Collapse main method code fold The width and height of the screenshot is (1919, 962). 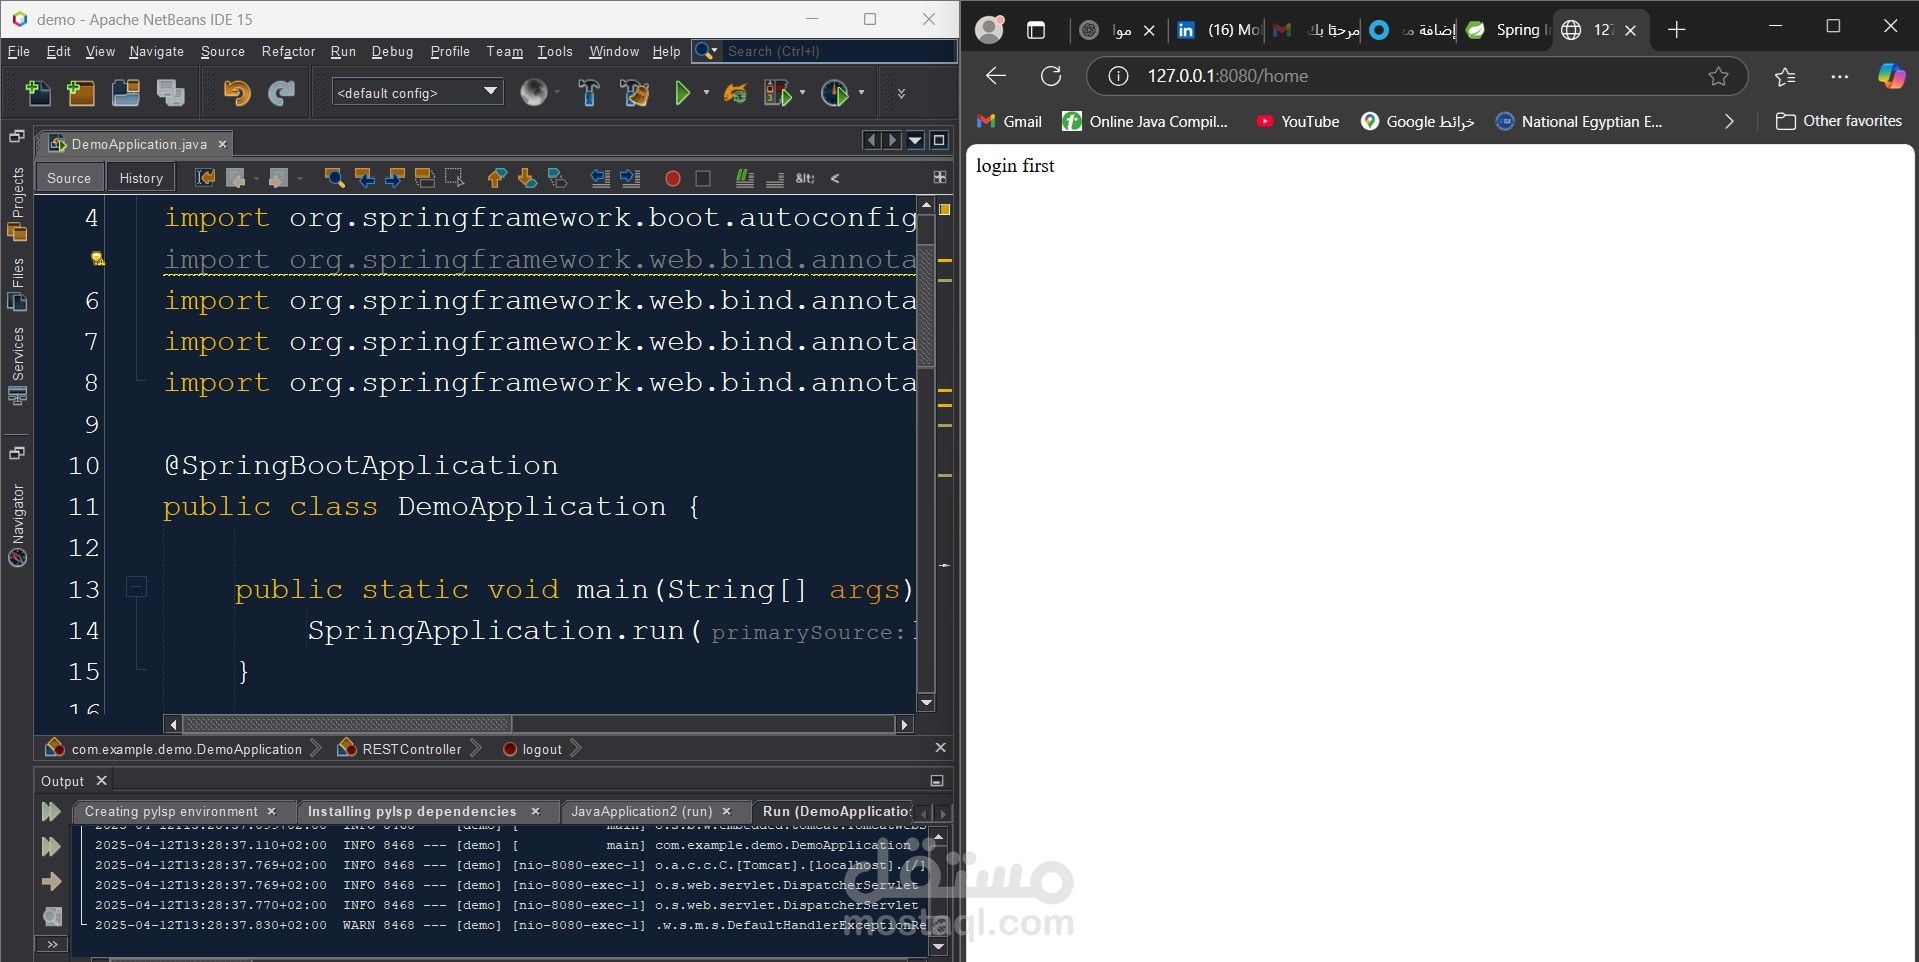click(x=137, y=587)
